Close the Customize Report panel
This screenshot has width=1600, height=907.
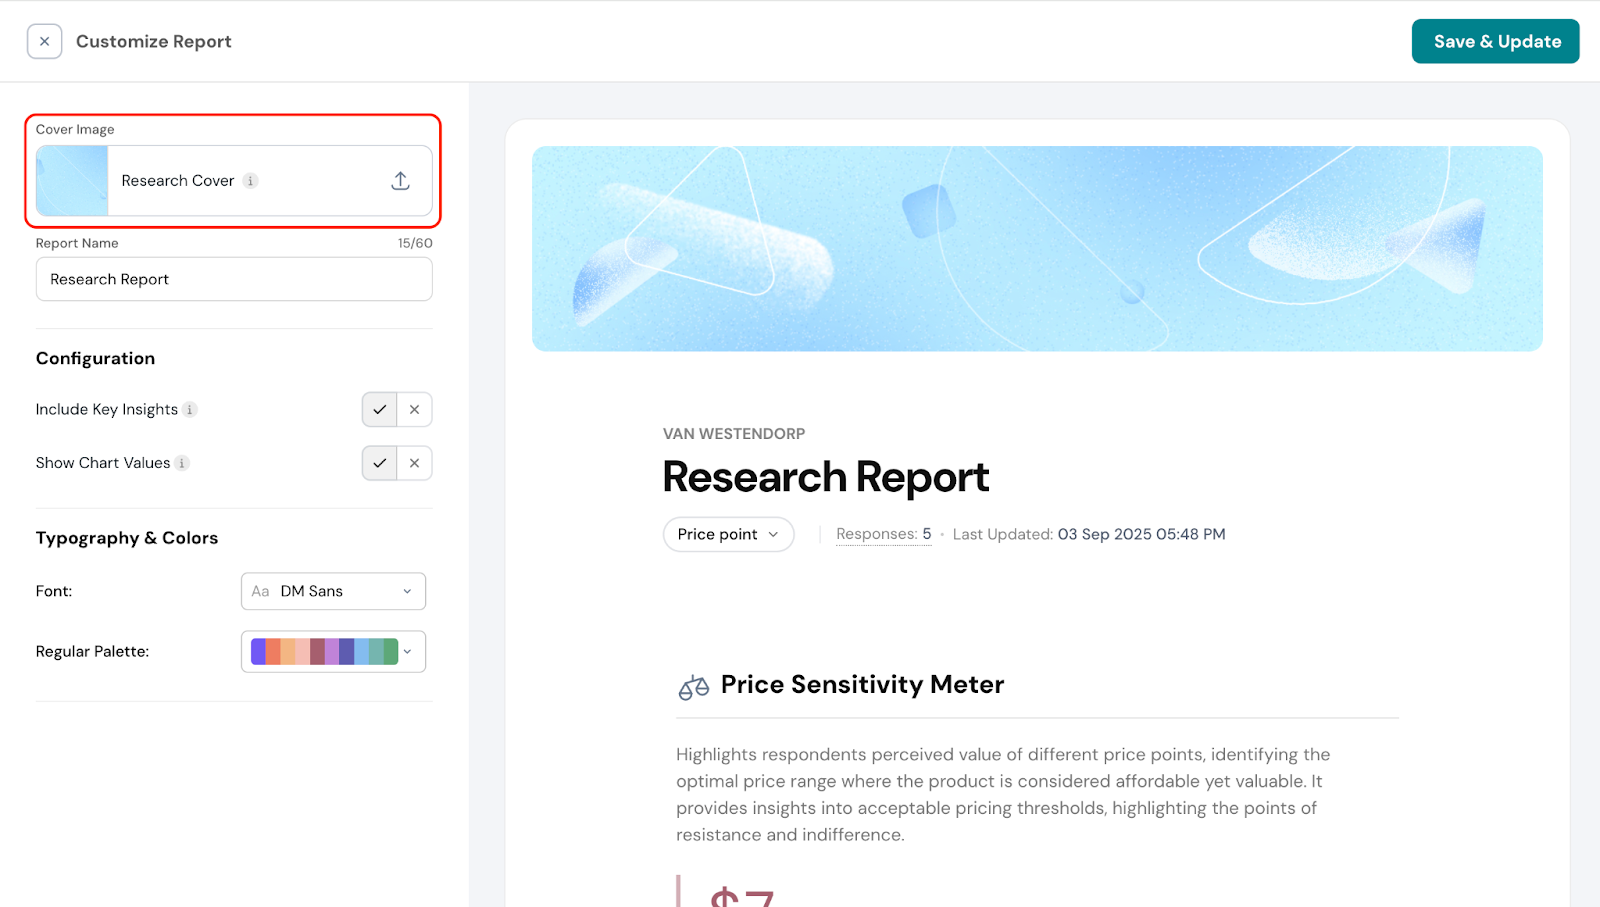tap(44, 42)
